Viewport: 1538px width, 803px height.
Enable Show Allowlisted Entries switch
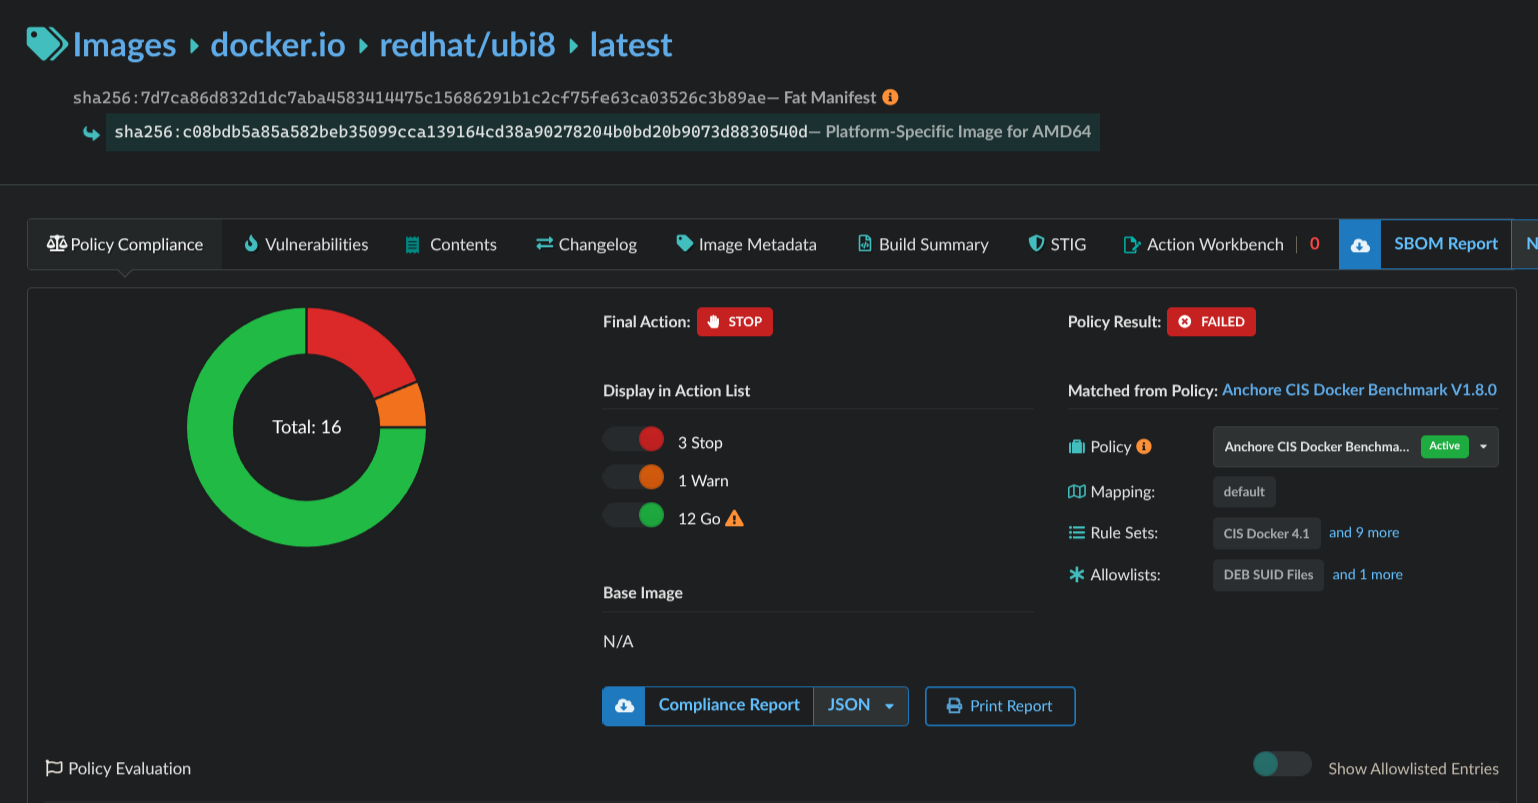click(1281, 765)
